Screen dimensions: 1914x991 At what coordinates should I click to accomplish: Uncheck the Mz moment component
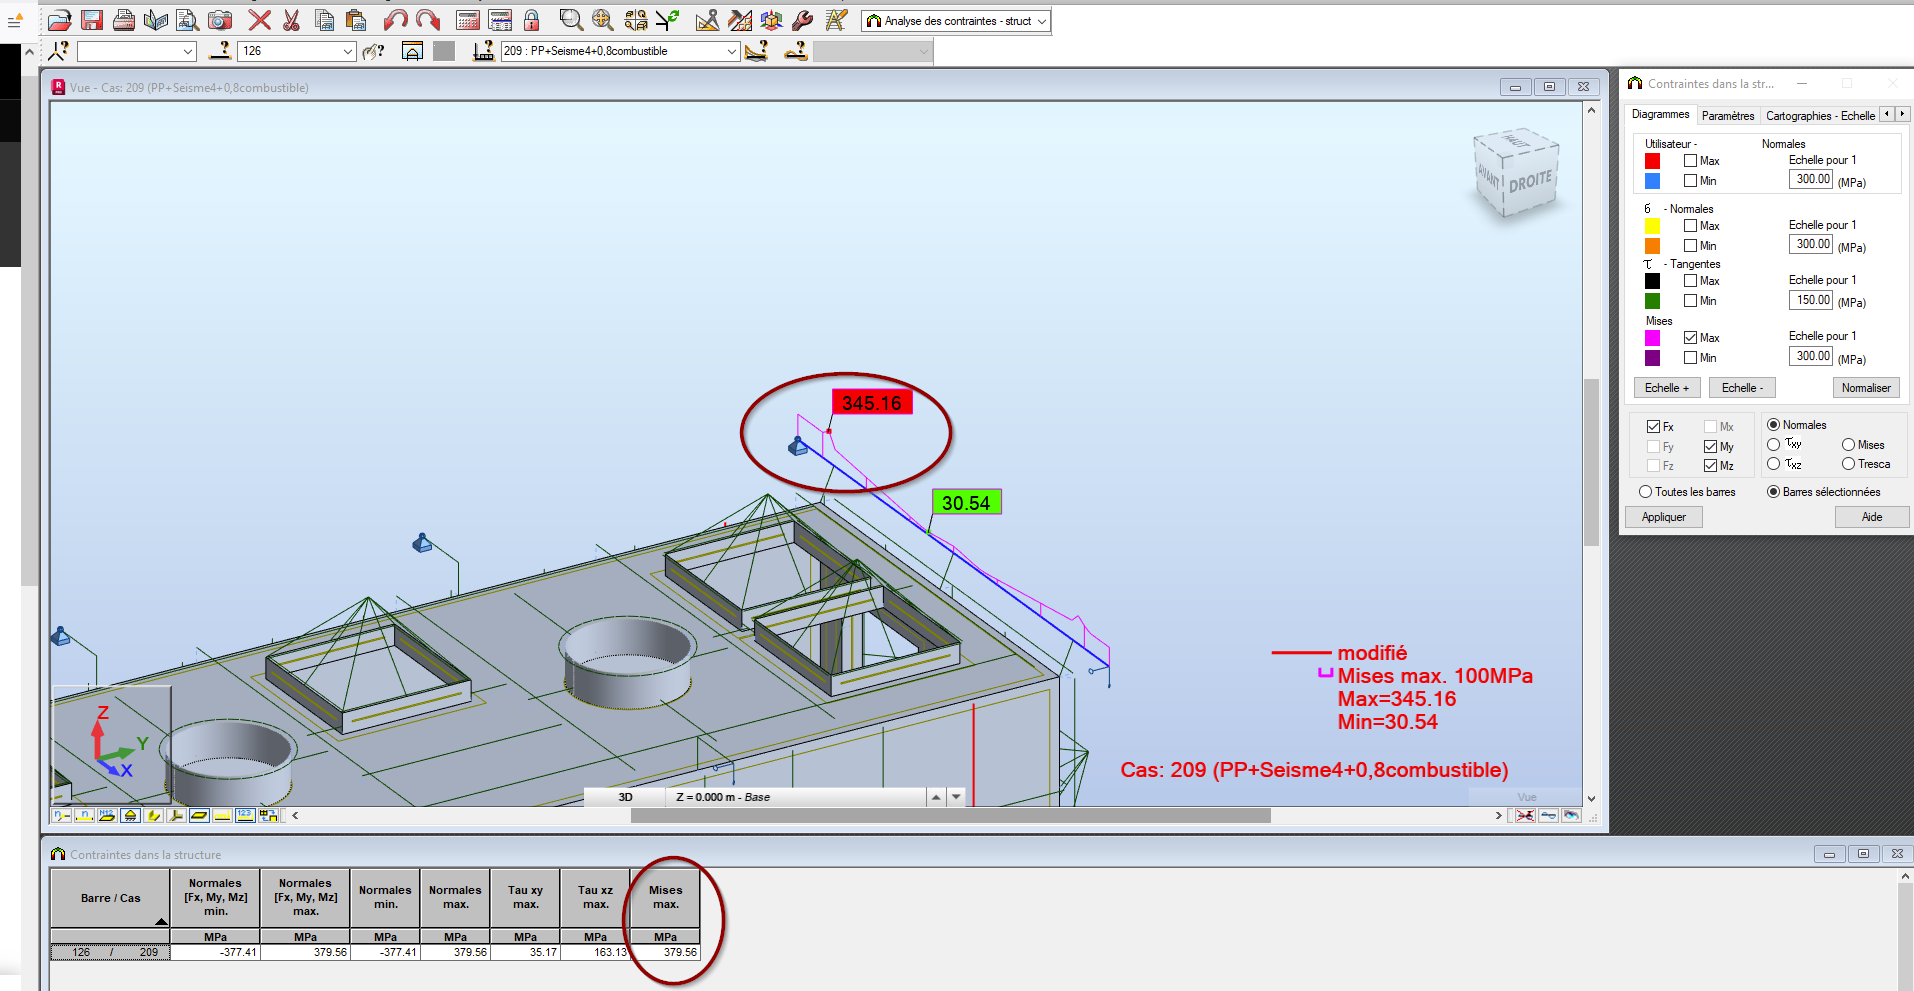click(1711, 466)
